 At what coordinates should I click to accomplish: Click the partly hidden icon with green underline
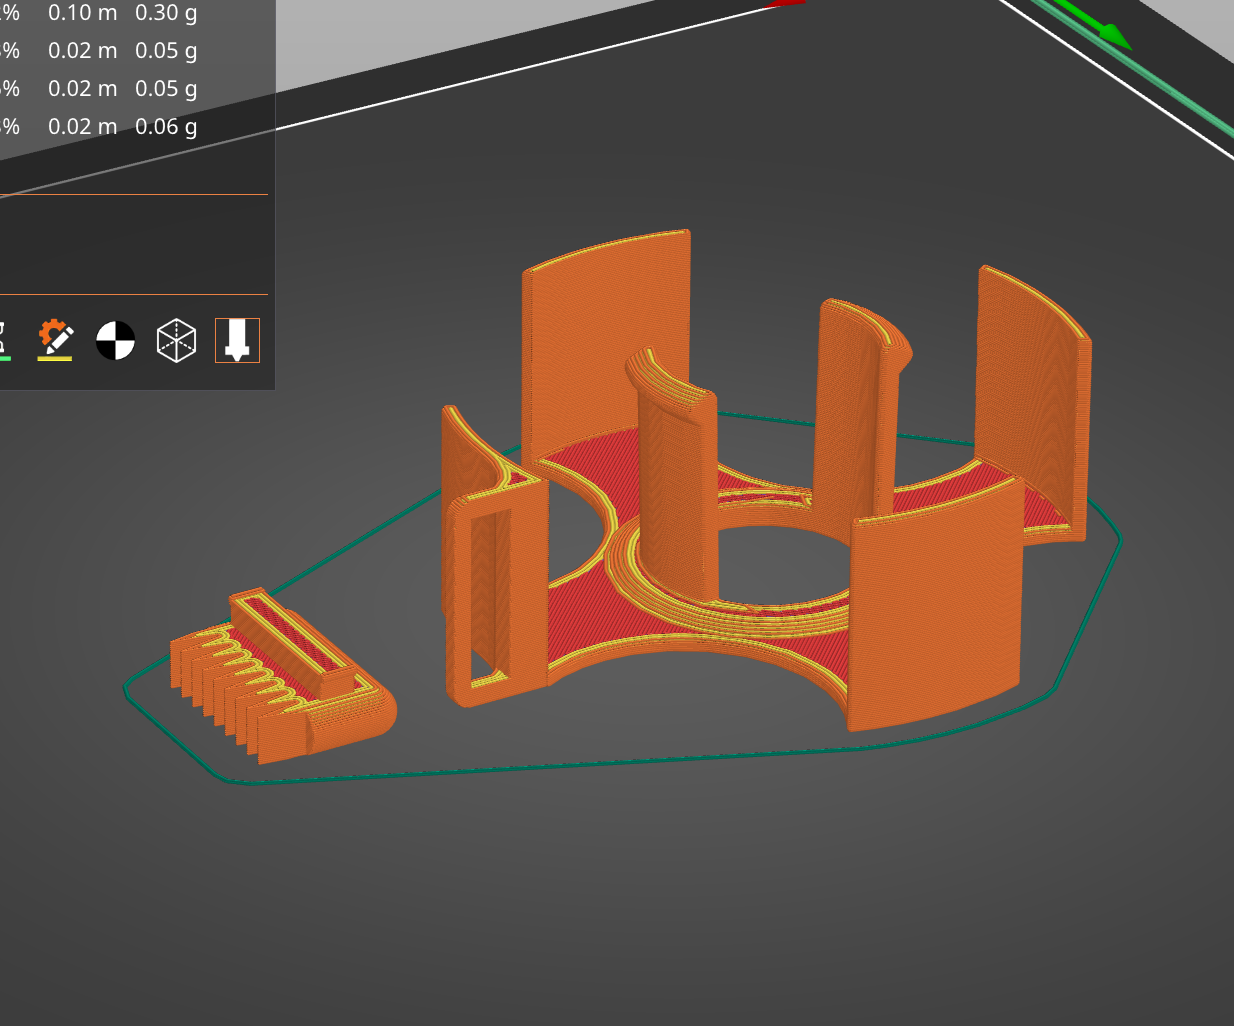pyautogui.click(x=4, y=342)
